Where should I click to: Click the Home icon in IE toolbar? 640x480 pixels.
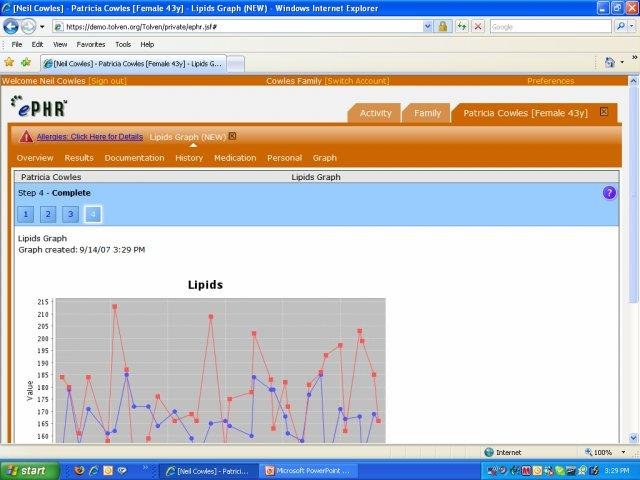(609, 62)
